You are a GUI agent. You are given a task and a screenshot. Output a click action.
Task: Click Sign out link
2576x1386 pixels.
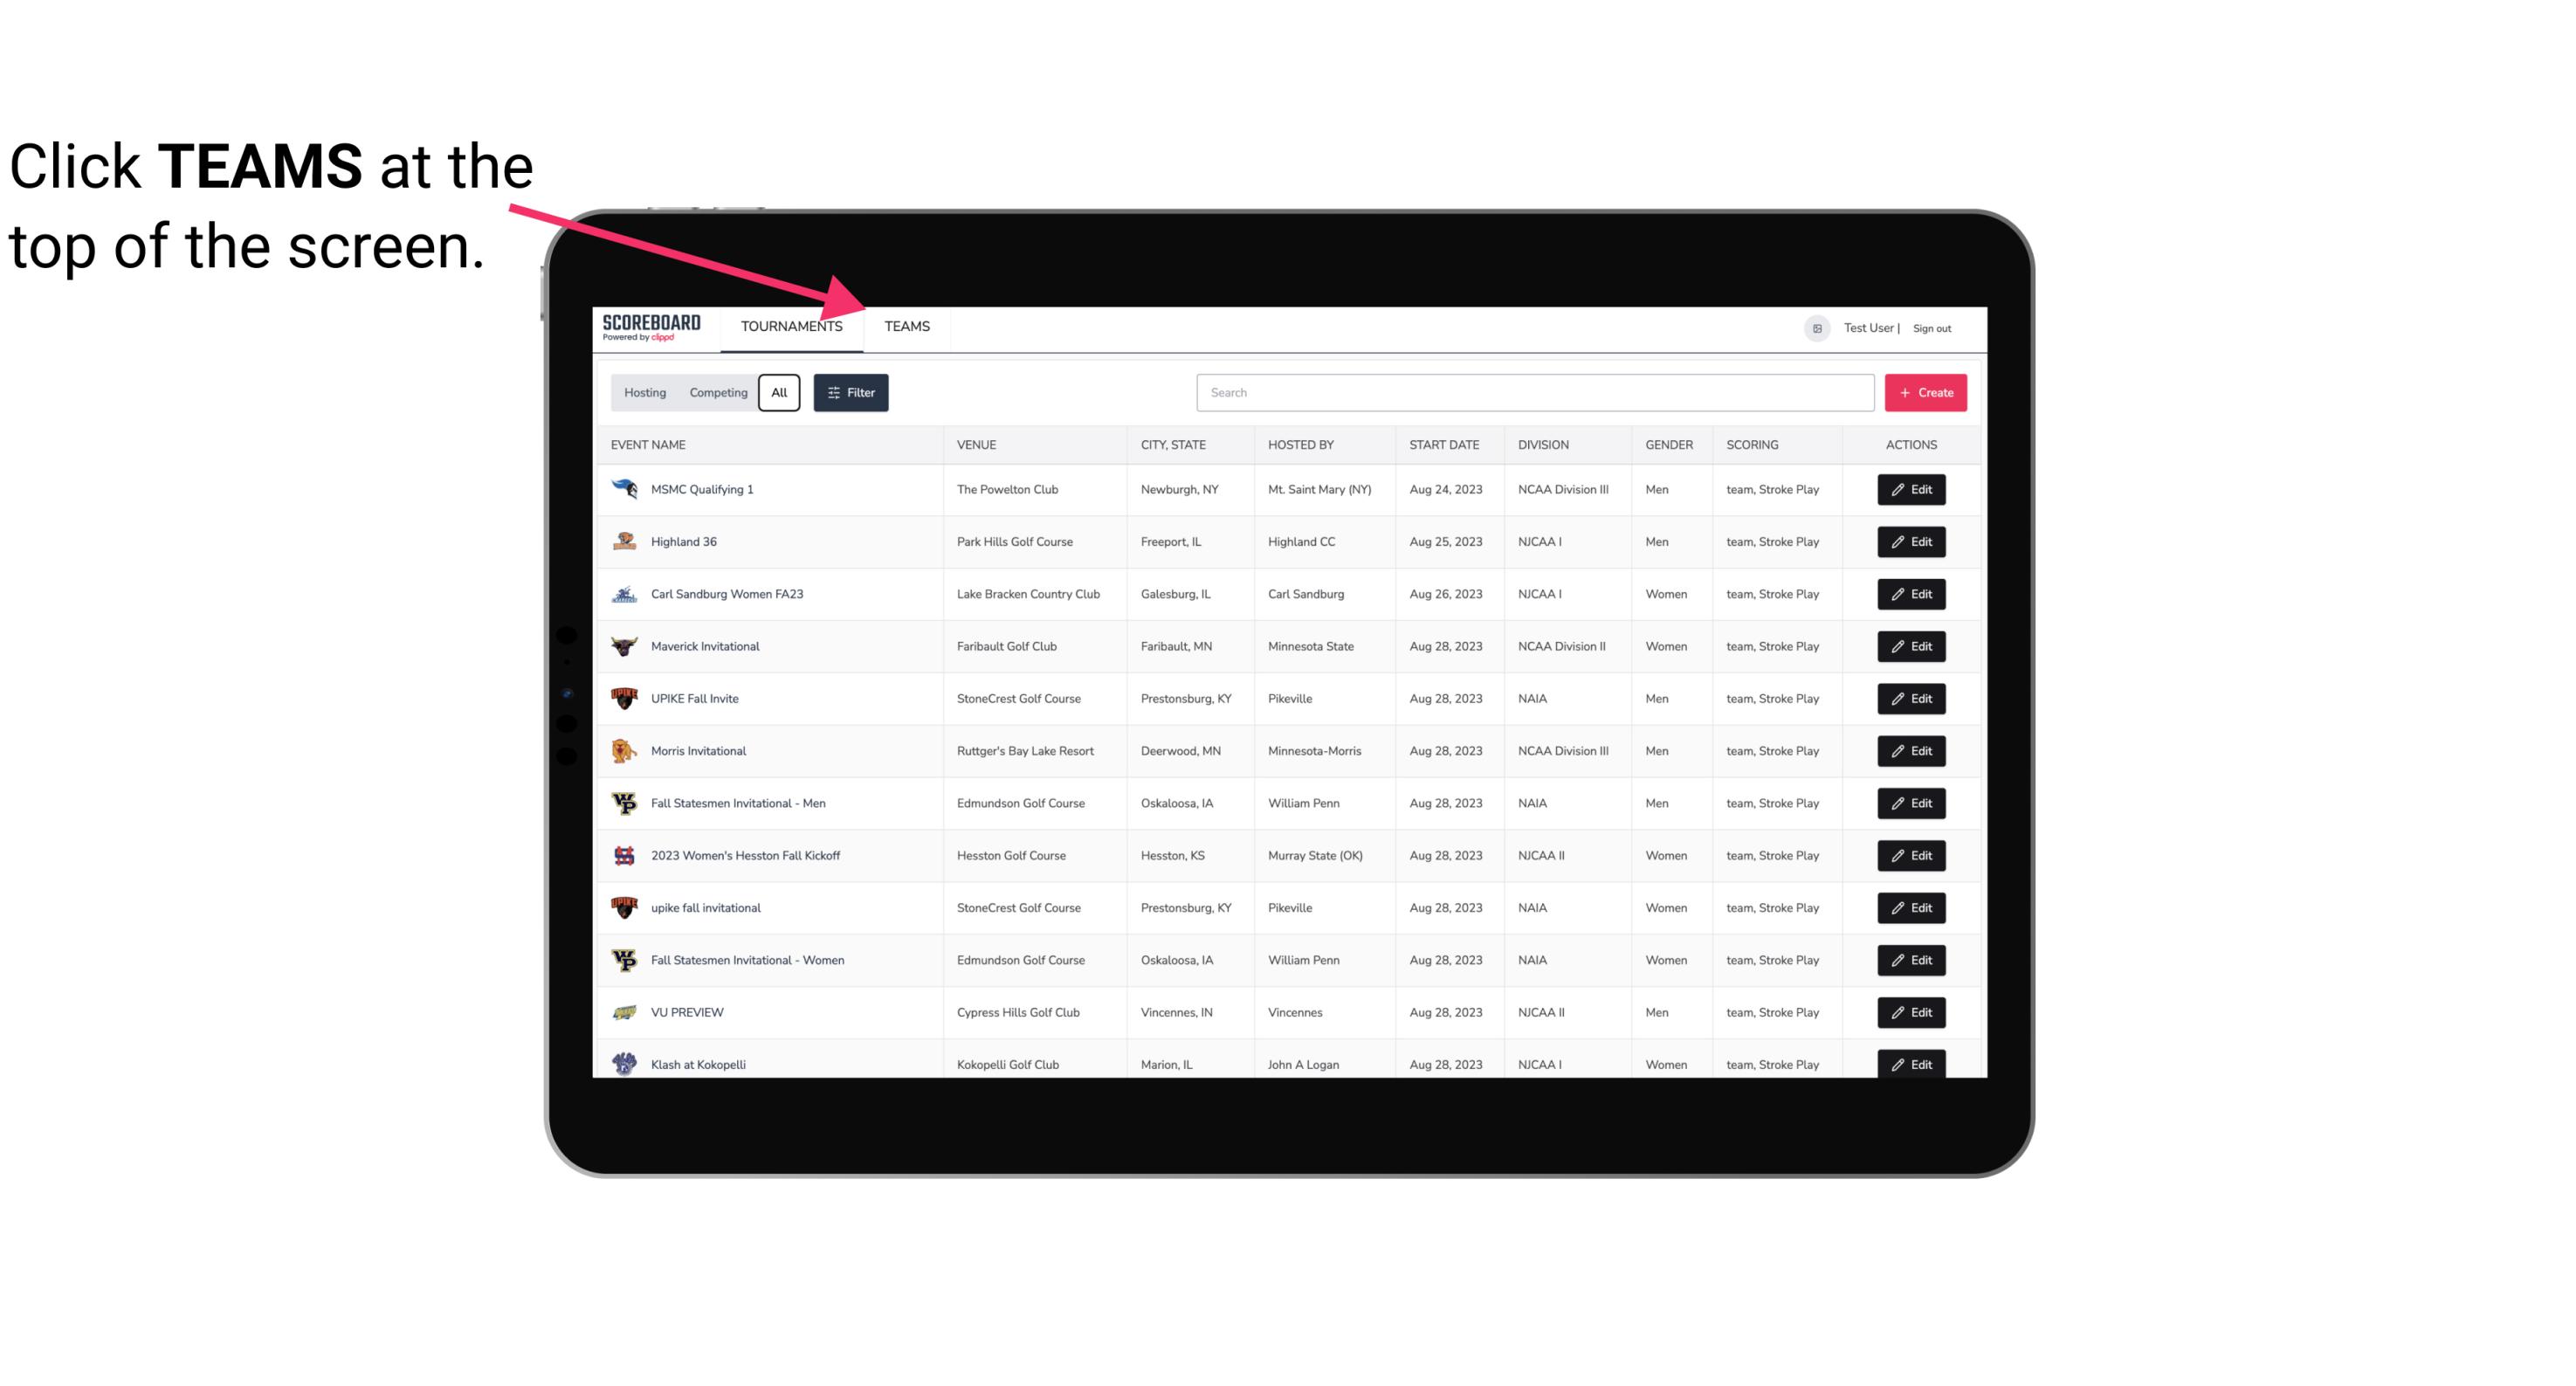[1930, 326]
